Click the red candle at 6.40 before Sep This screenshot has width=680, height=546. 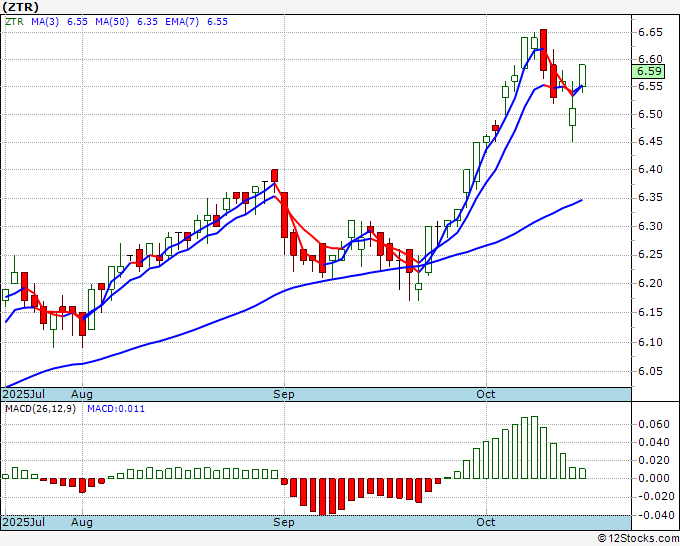275,176
